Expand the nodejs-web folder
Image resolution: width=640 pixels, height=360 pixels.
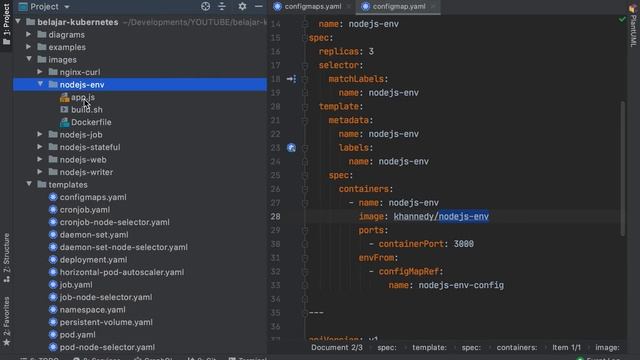40,160
